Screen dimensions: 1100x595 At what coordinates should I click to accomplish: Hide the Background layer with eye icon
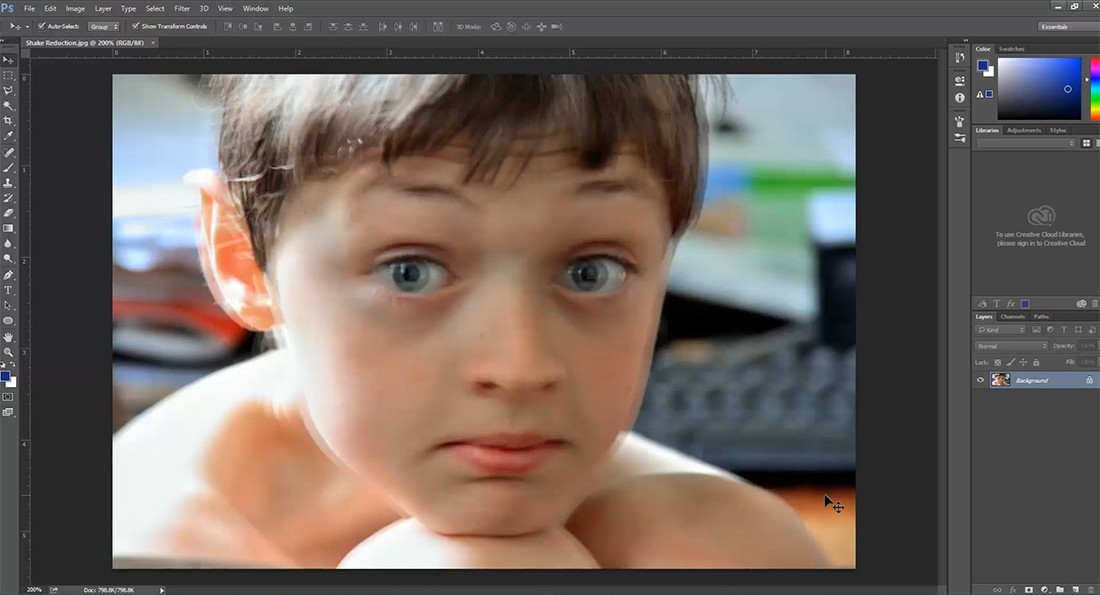point(981,380)
